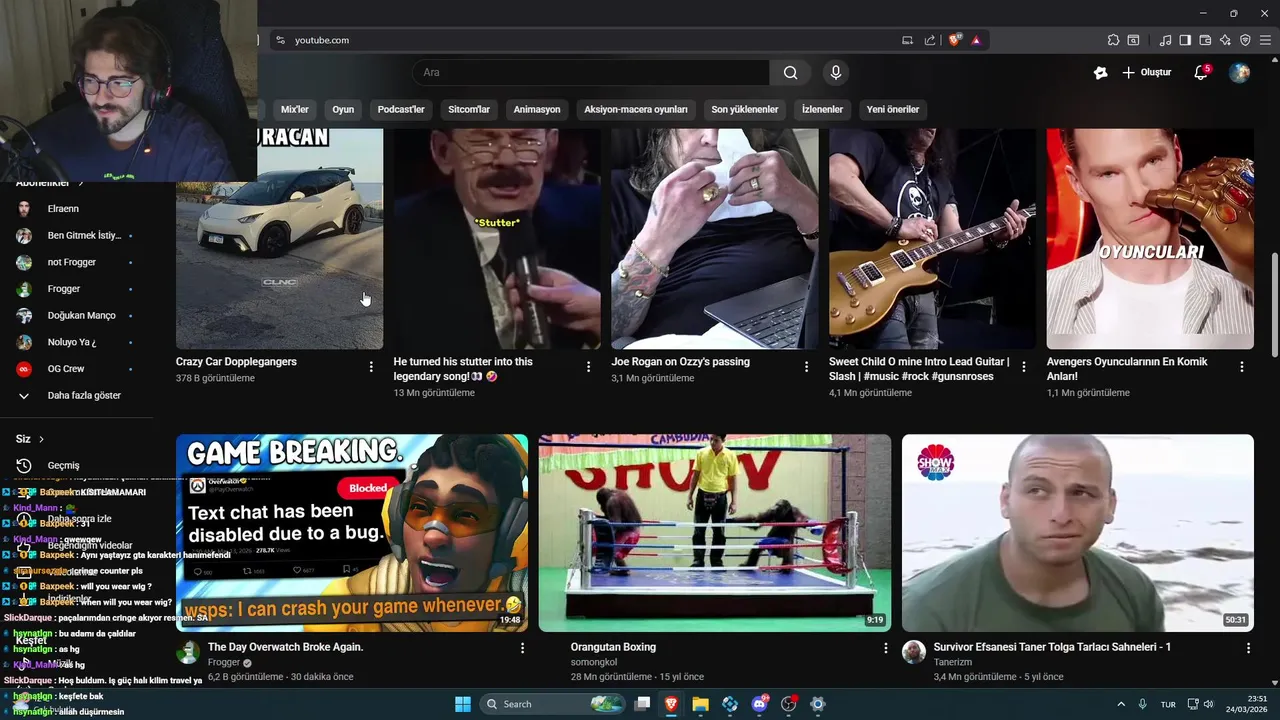This screenshot has height=720, width=1280.
Task: Select the Oyun filter chip
Action: pyautogui.click(x=343, y=109)
